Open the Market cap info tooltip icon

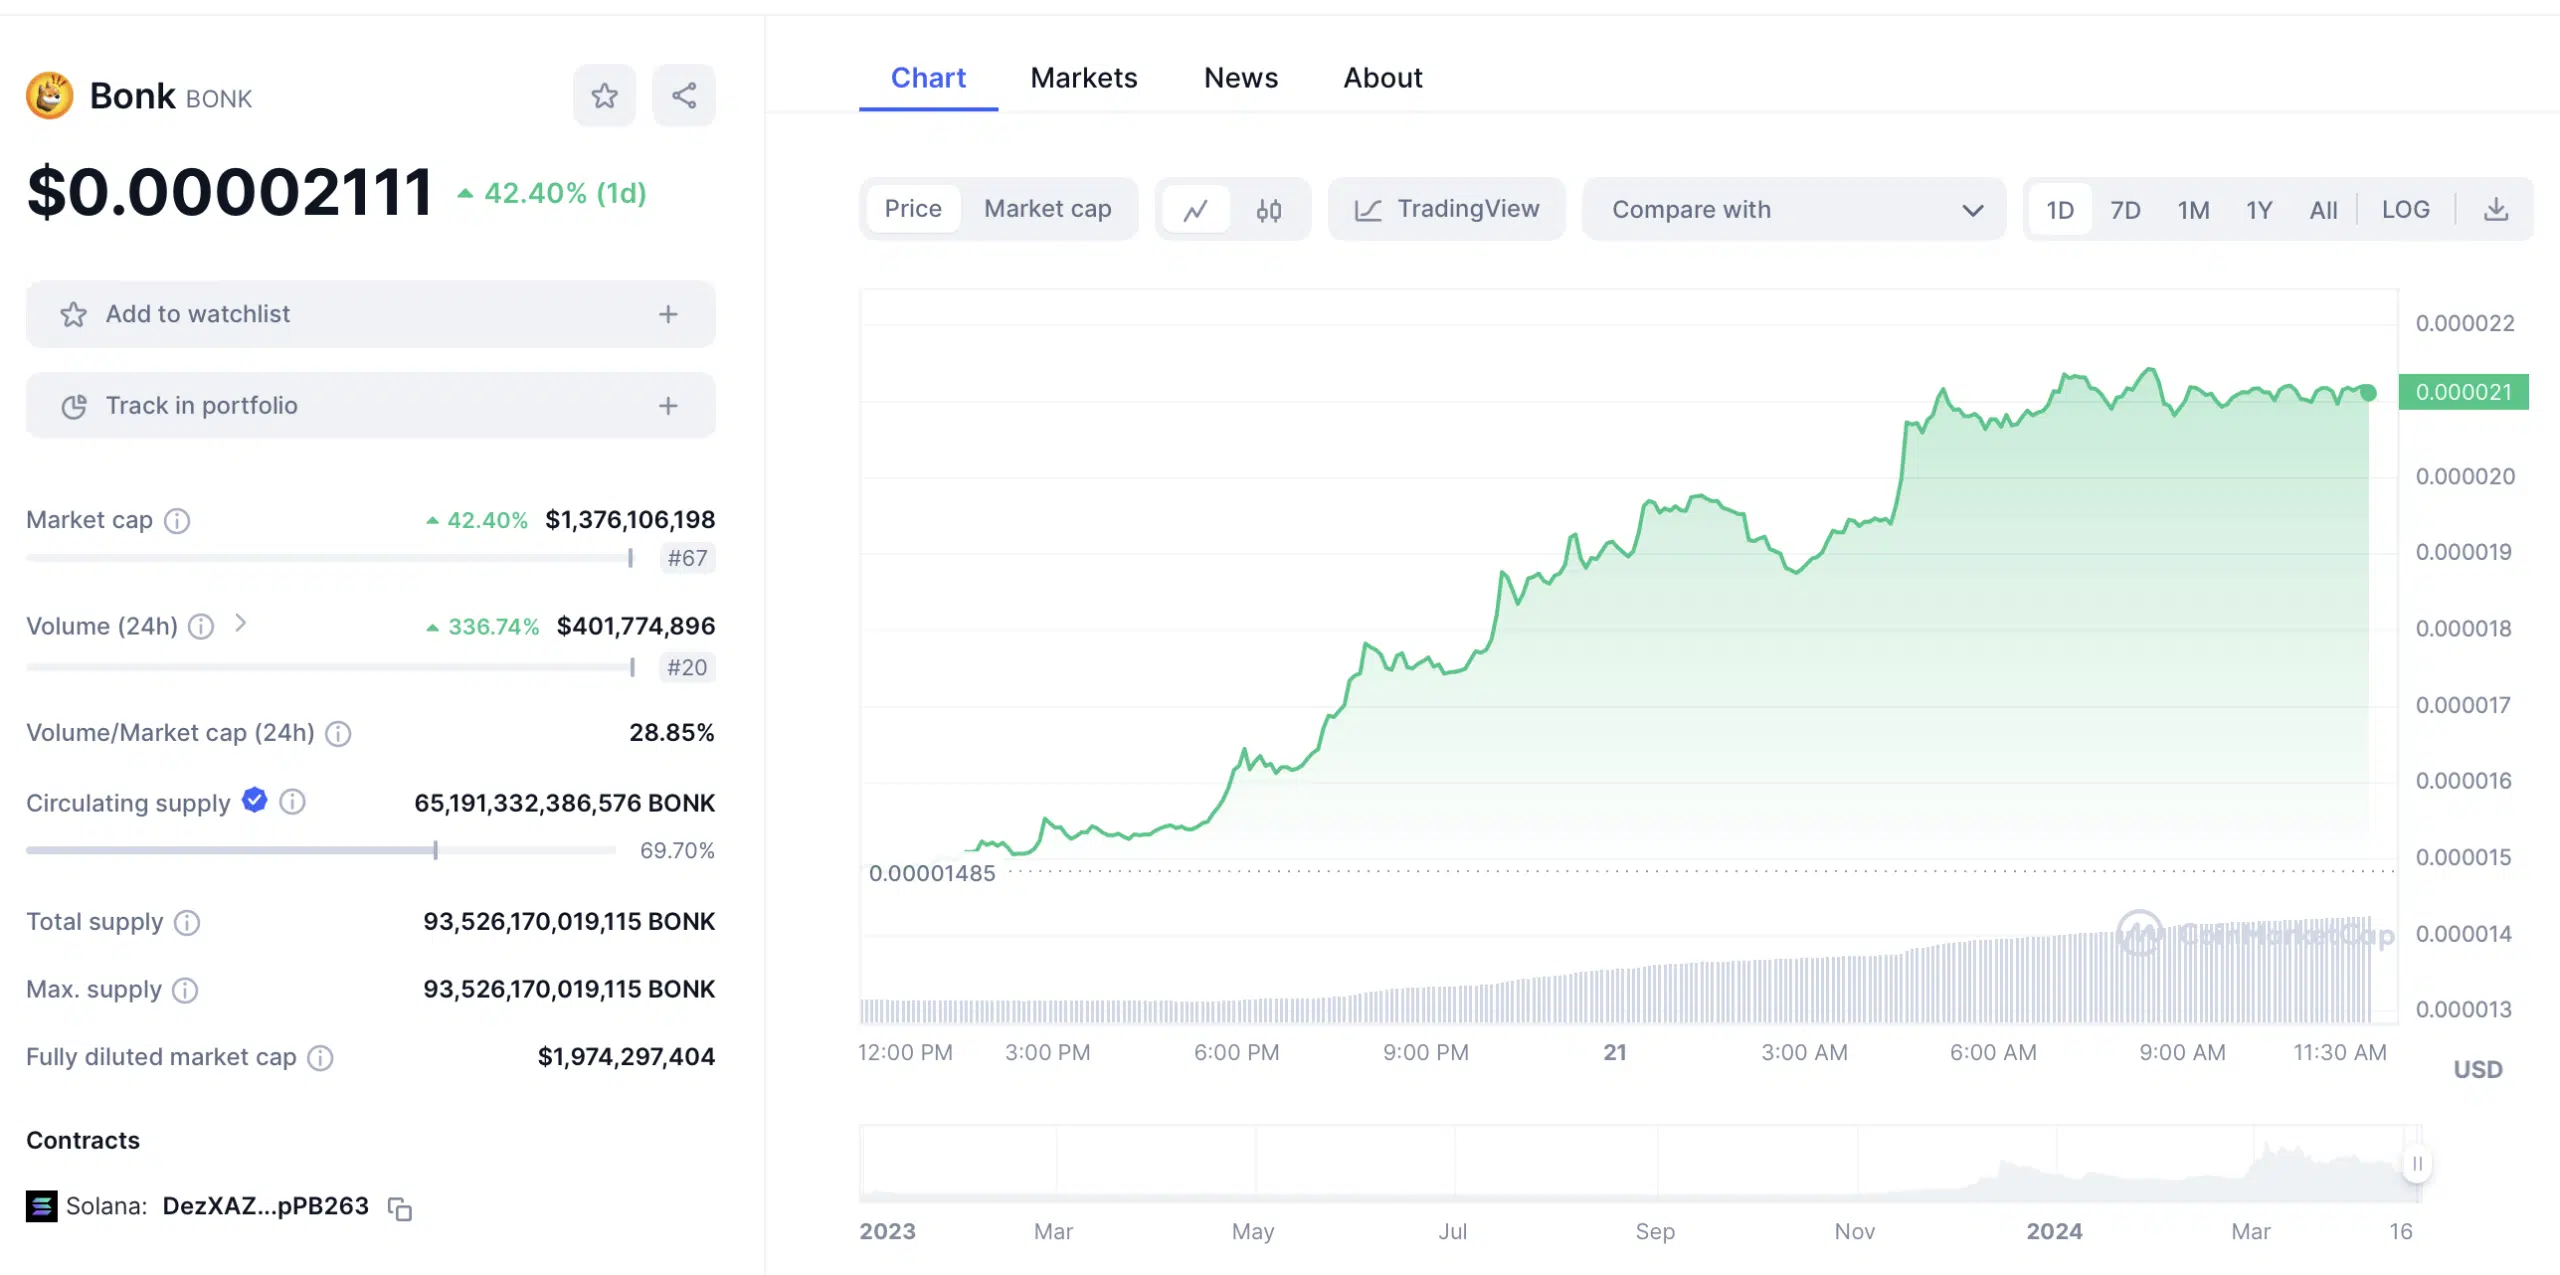[x=177, y=521]
